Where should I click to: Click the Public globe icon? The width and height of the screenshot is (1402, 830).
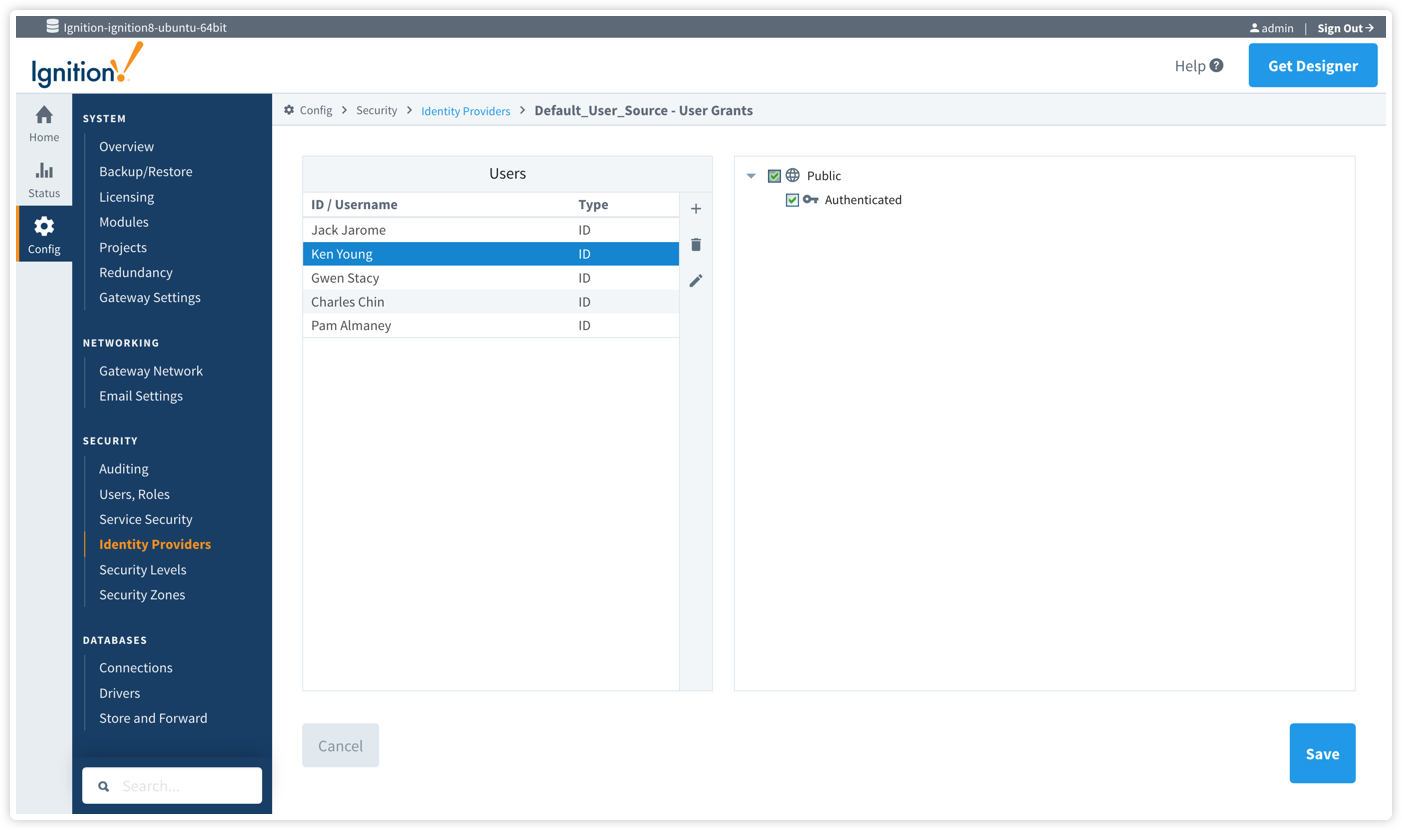[792, 176]
